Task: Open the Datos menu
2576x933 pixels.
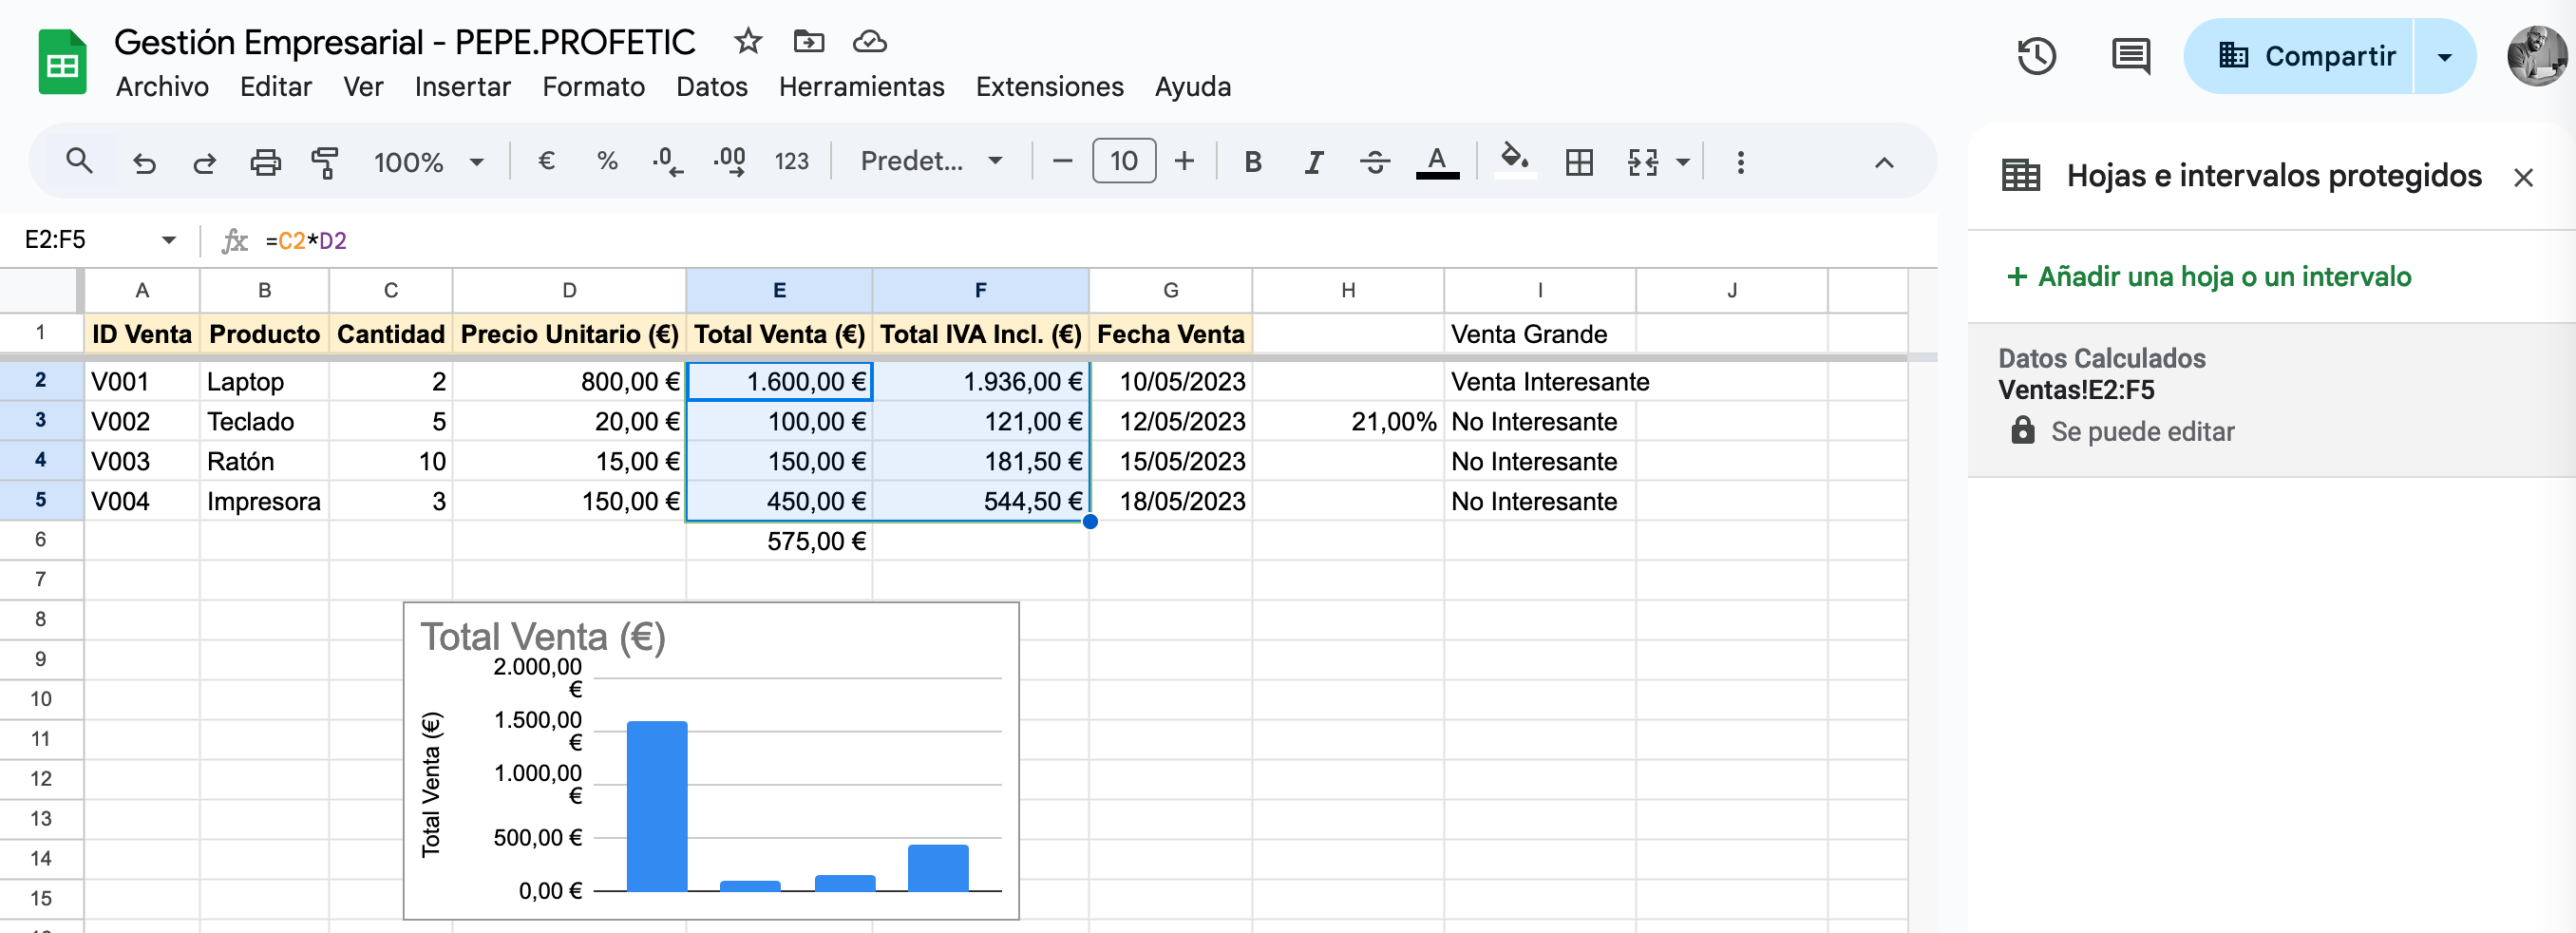Action: click(711, 87)
